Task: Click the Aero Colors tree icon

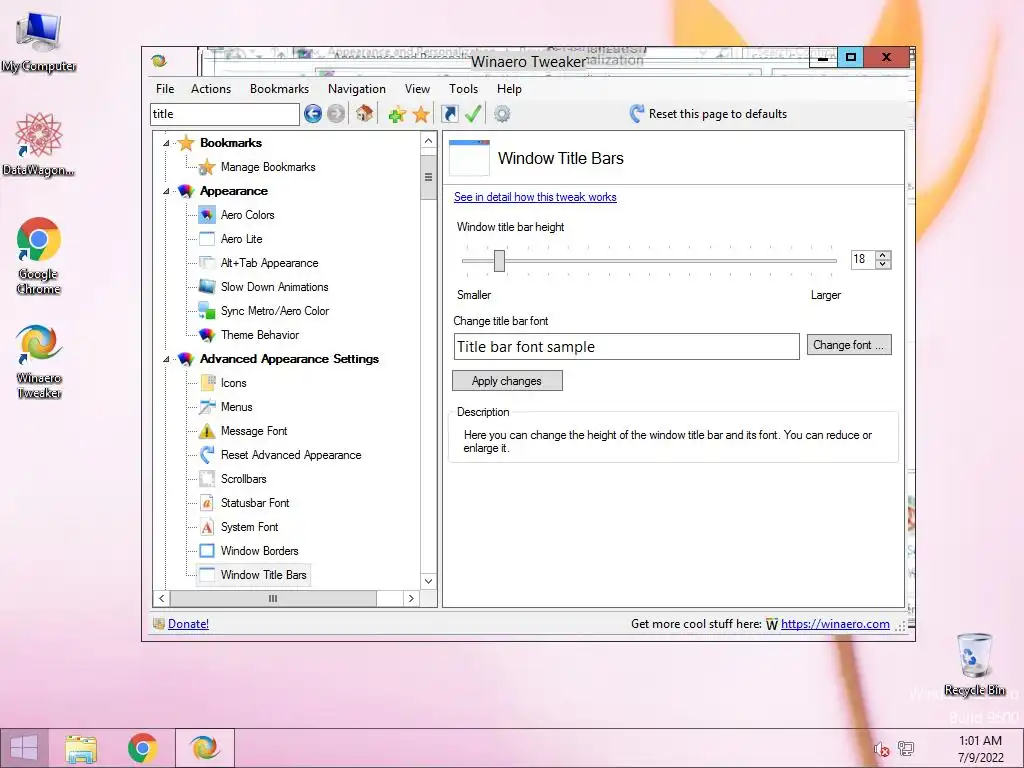Action: click(x=207, y=215)
